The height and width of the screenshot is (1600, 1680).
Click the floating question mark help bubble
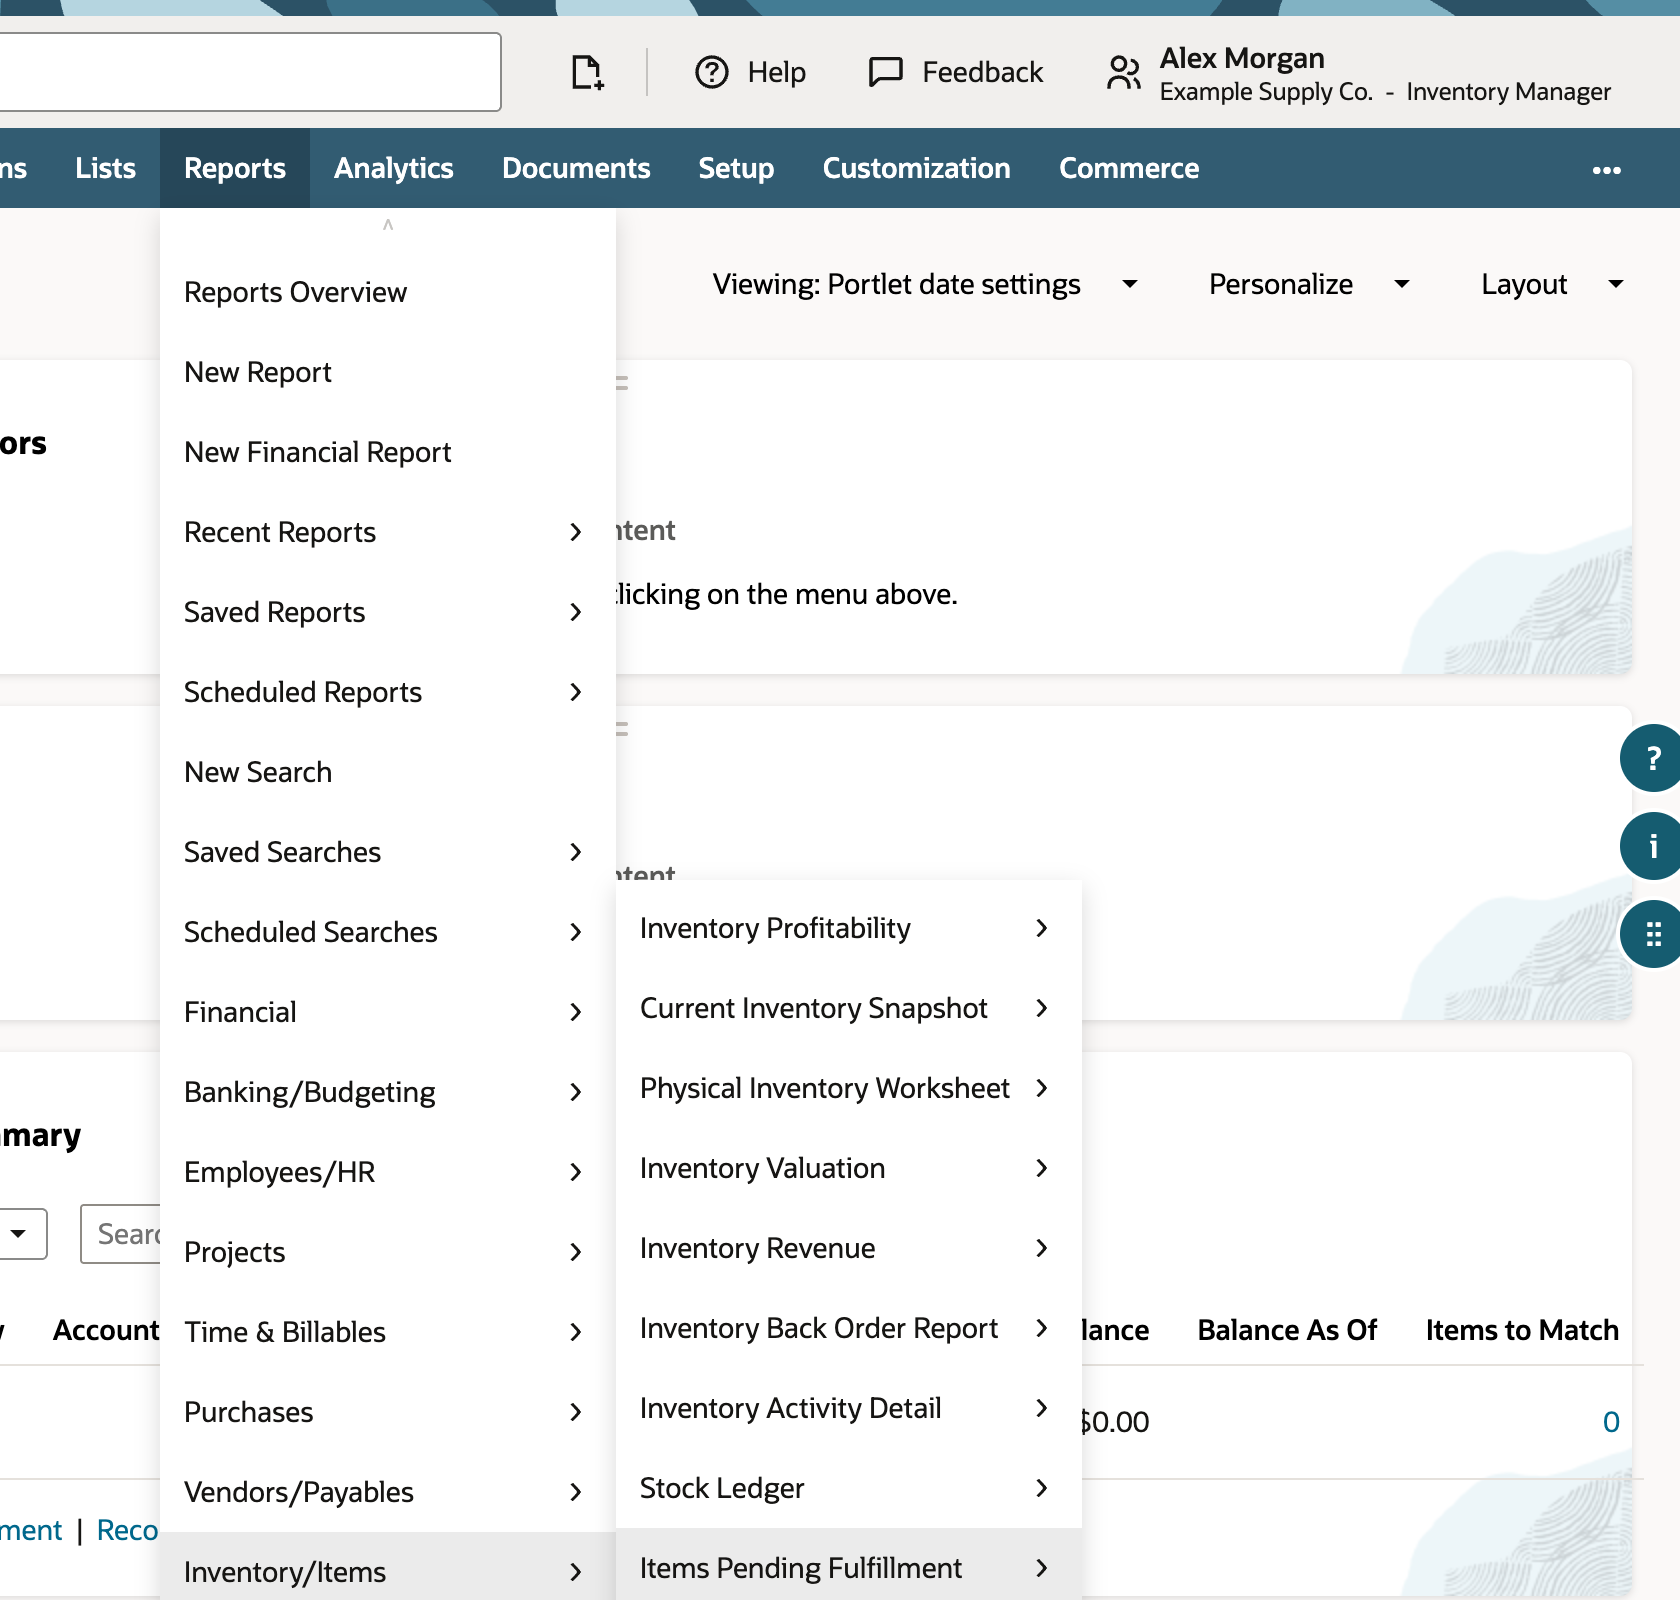click(x=1652, y=758)
